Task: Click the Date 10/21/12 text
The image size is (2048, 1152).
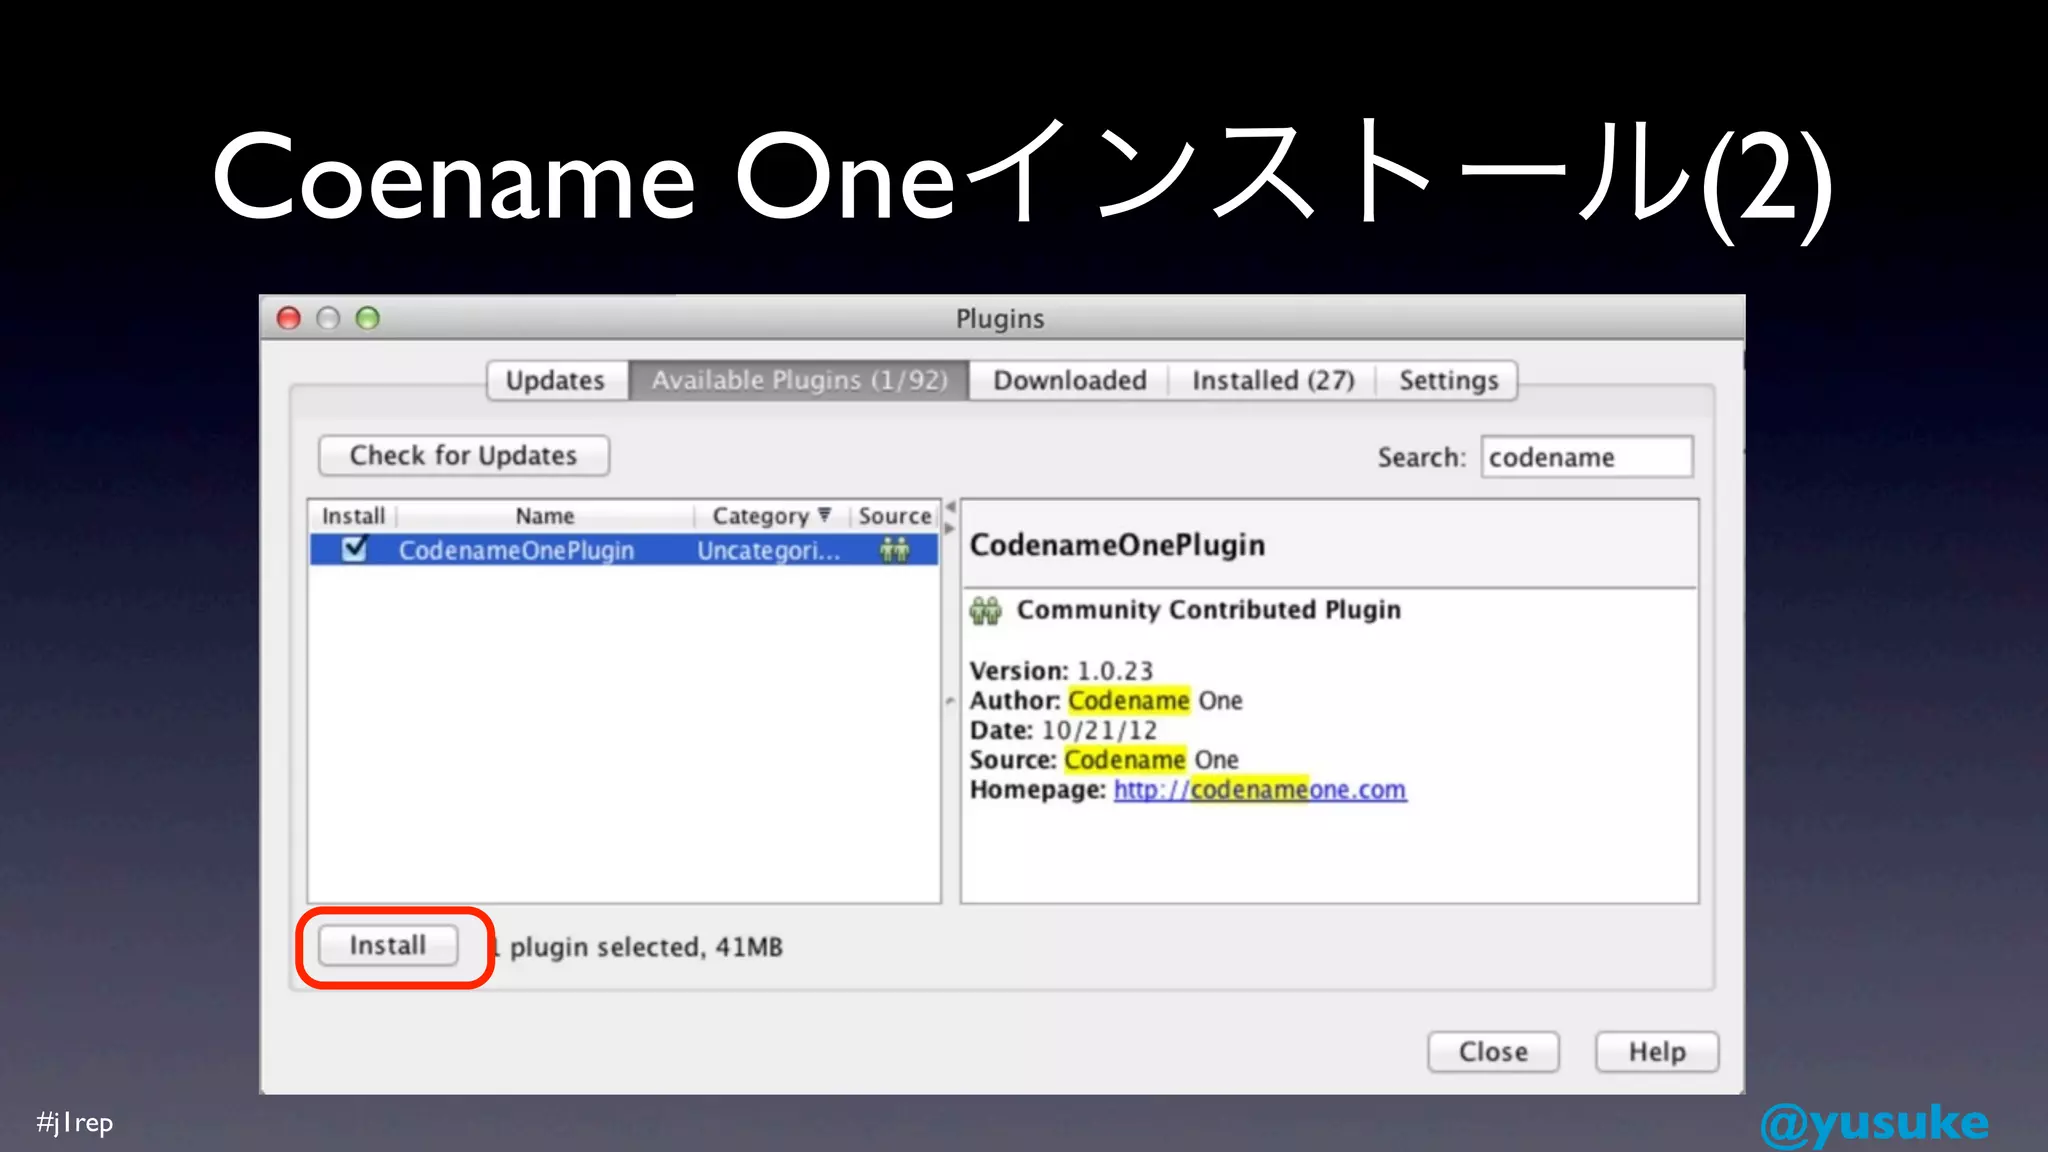Action: pyautogui.click(x=1063, y=731)
